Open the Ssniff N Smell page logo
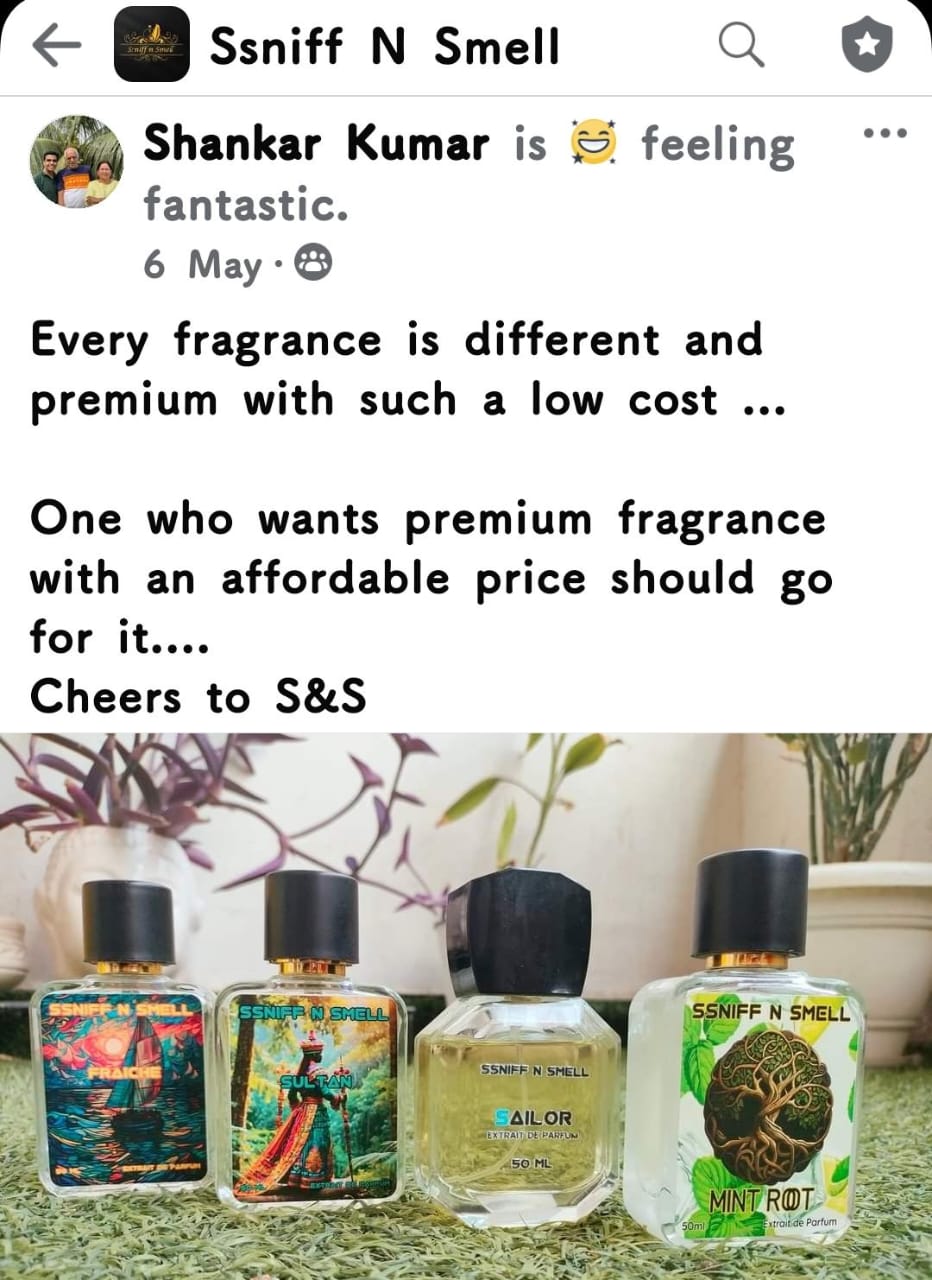The image size is (932, 1280). tap(152, 44)
